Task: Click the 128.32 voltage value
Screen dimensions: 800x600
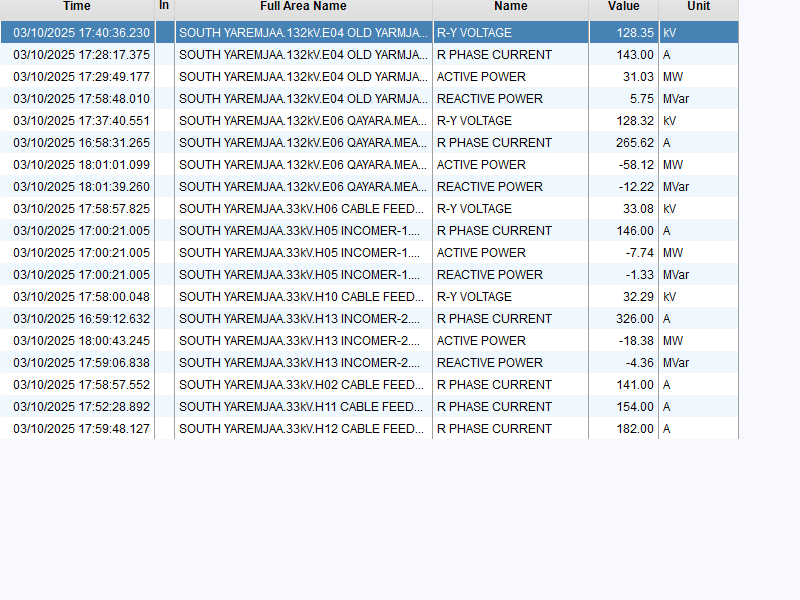Action: tap(624, 120)
